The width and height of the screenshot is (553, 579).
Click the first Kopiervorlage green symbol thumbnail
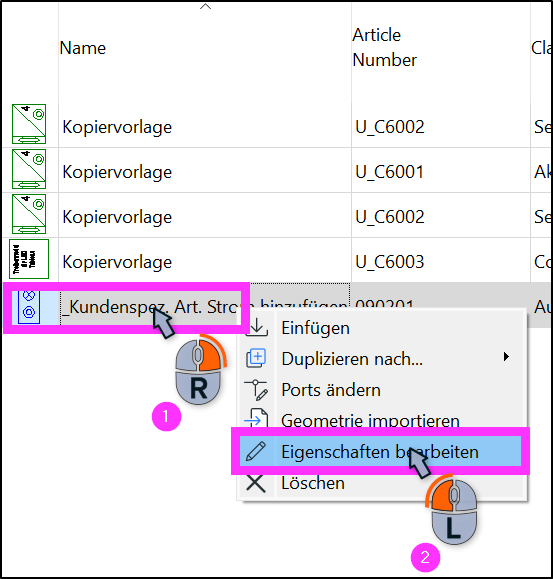click(x=29, y=124)
